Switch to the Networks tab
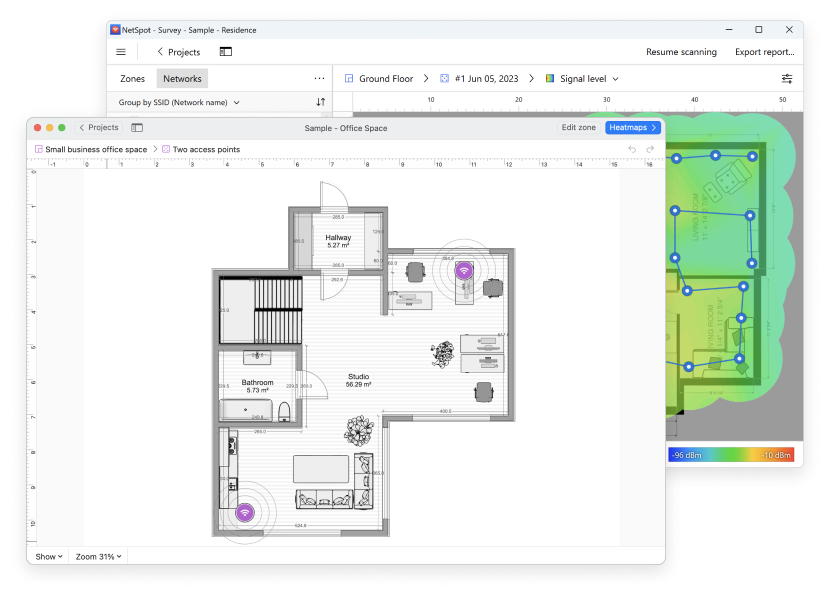Viewport: 830px width, 597px height. pyautogui.click(x=182, y=78)
